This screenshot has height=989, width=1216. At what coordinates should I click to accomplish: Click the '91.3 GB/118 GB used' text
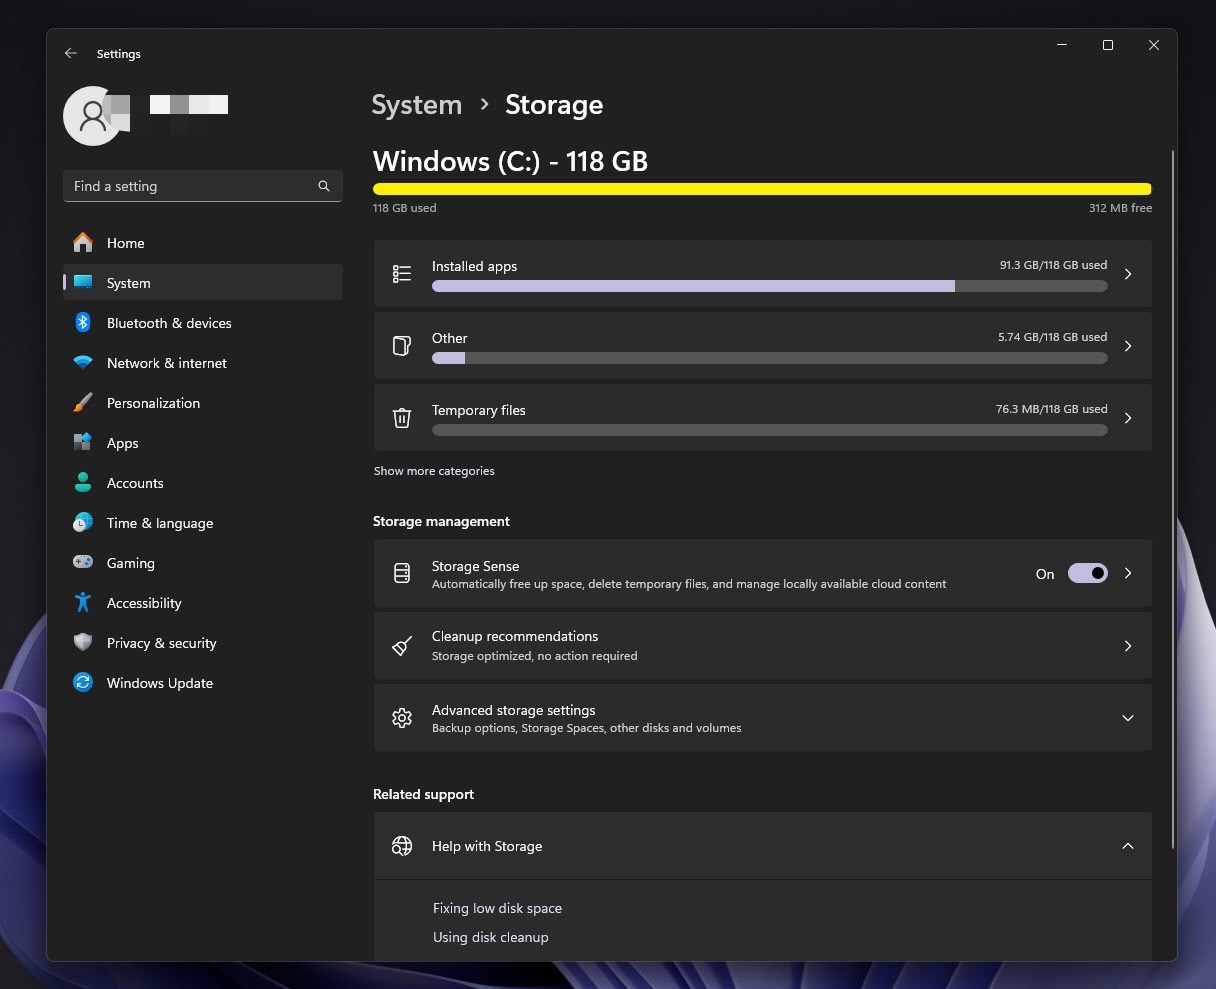(x=1053, y=265)
